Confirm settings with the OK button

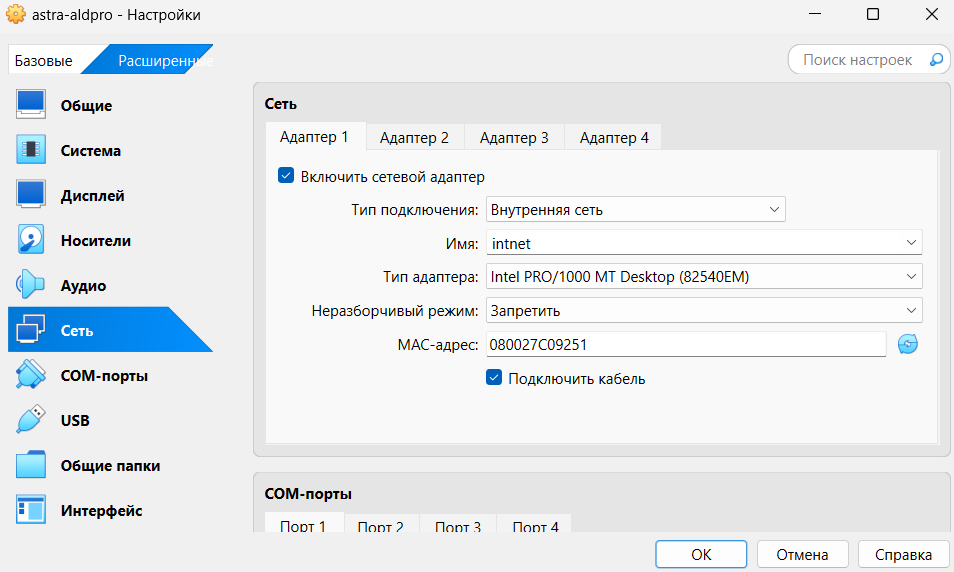(x=701, y=554)
